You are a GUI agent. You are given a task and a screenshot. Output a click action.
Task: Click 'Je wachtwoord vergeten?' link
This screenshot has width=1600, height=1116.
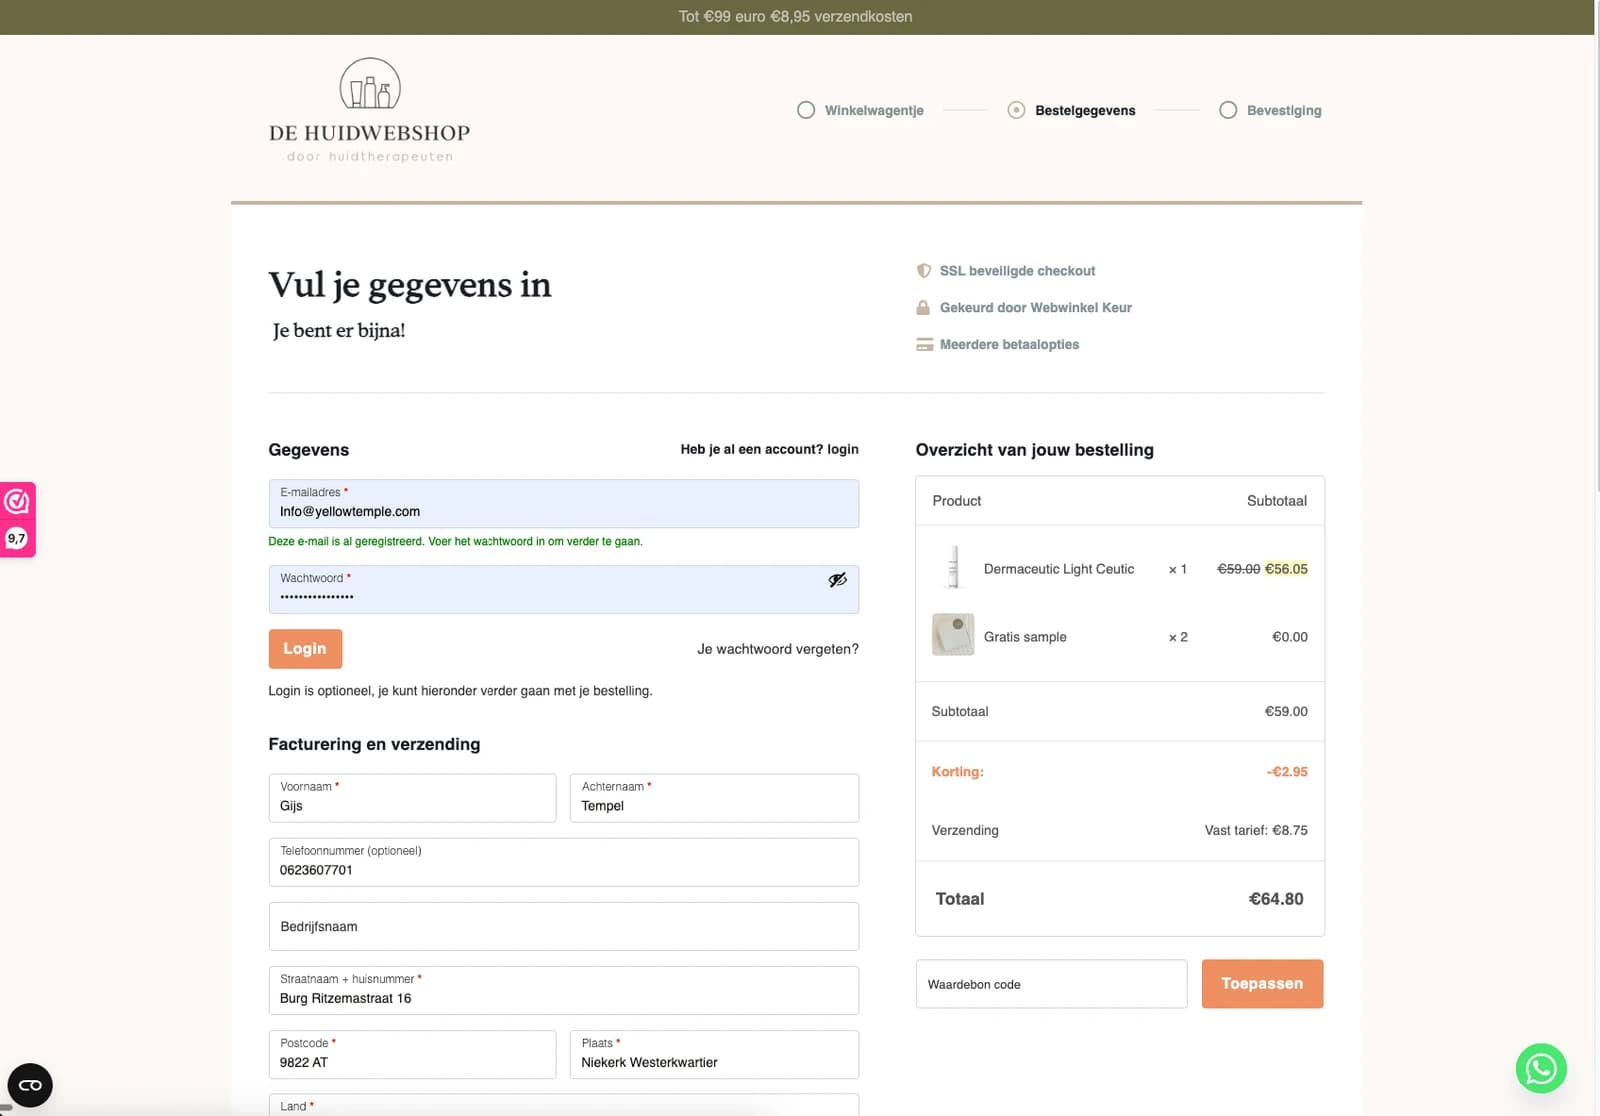pyautogui.click(x=778, y=649)
